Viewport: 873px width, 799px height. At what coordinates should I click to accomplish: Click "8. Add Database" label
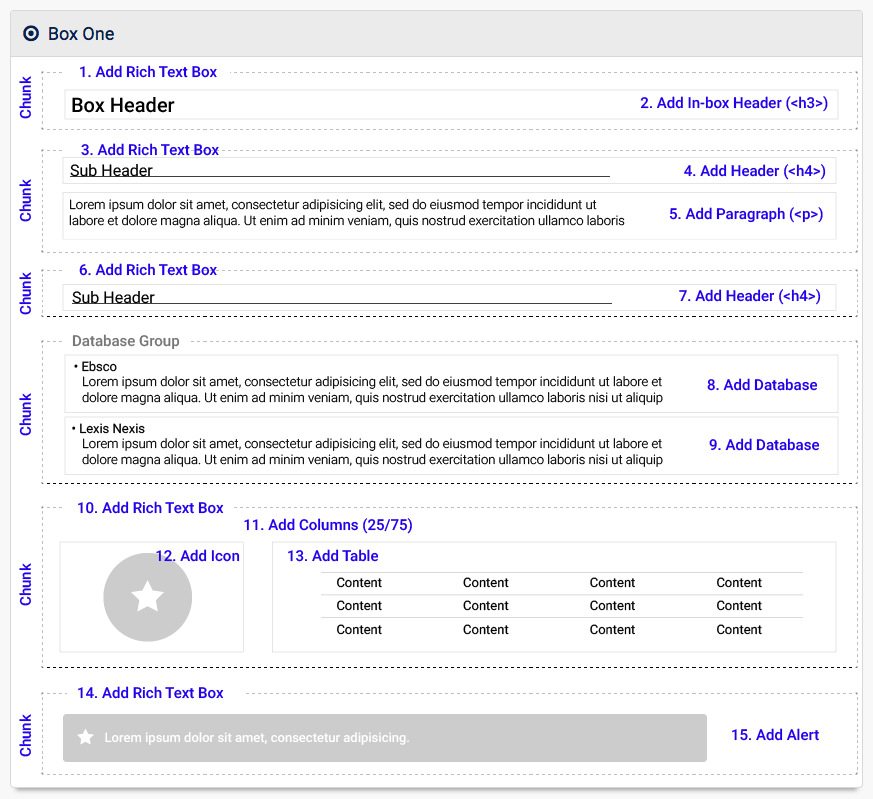point(762,385)
